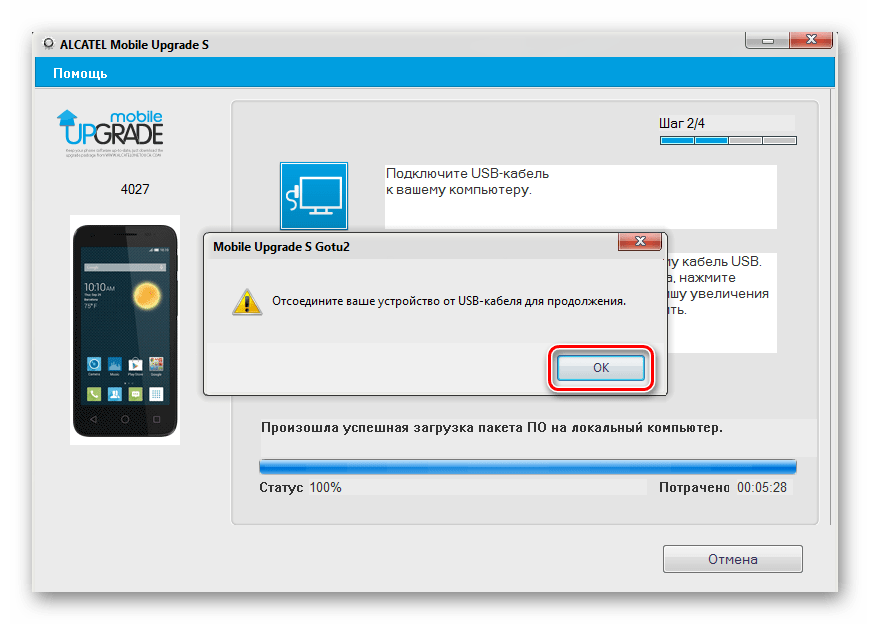Image resolution: width=870 pixels, height=624 pixels.
Task: Close the Mobile Upgrade S Gotu2 dialog
Action: [640, 241]
